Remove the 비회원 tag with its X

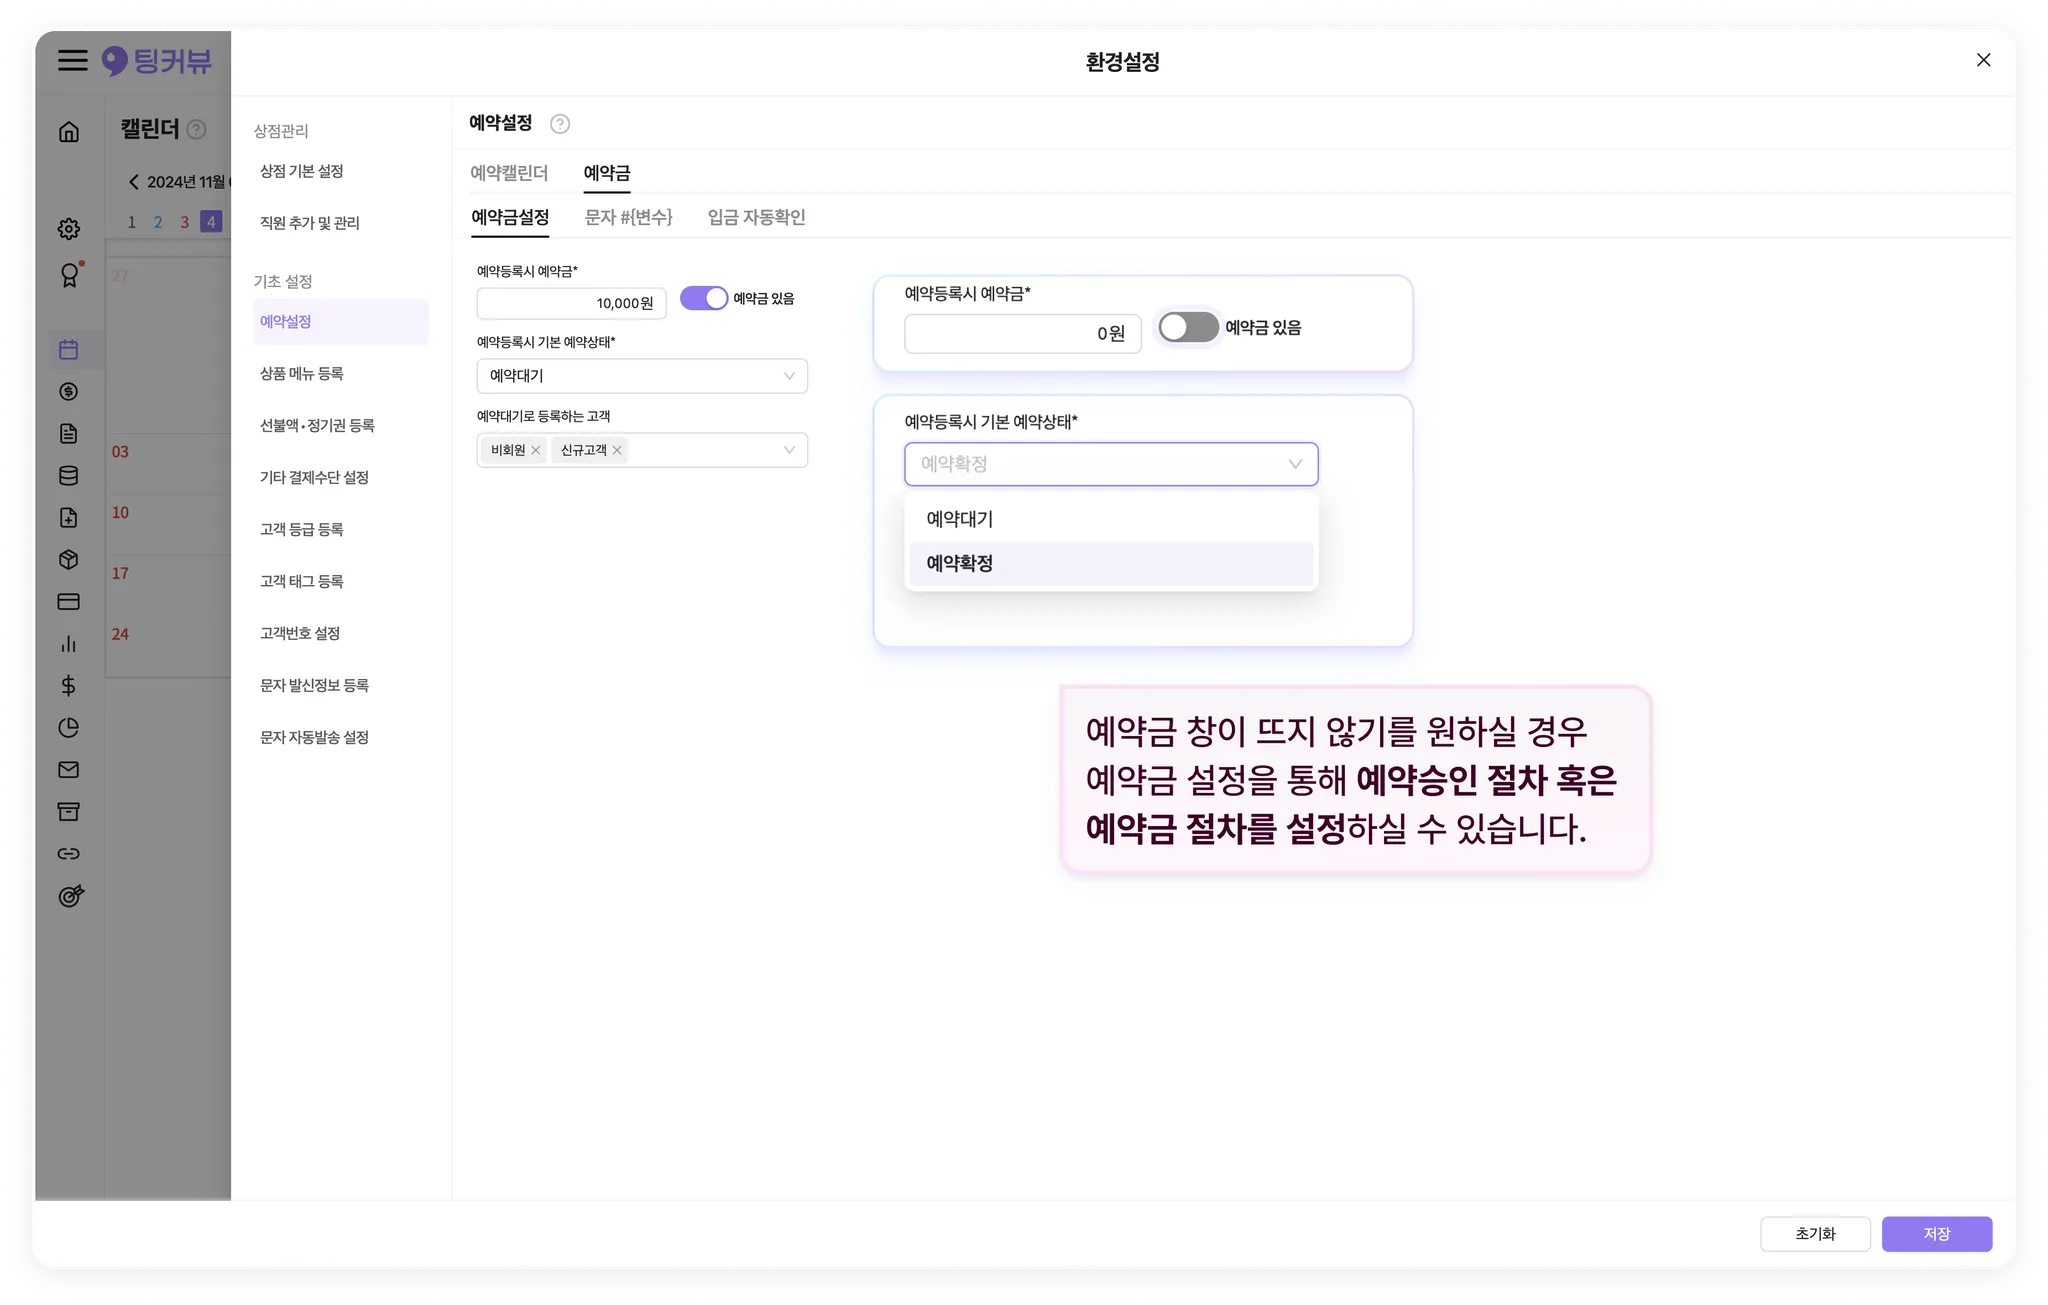coord(536,451)
